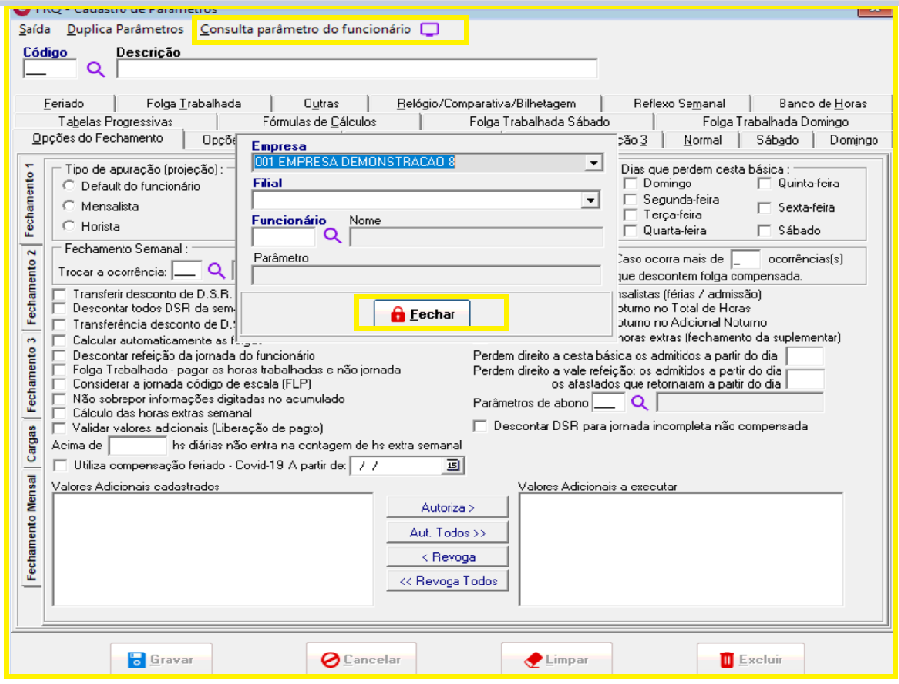Switch to the Feriado tab
899x684 pixels.
[x=64, y=104]
